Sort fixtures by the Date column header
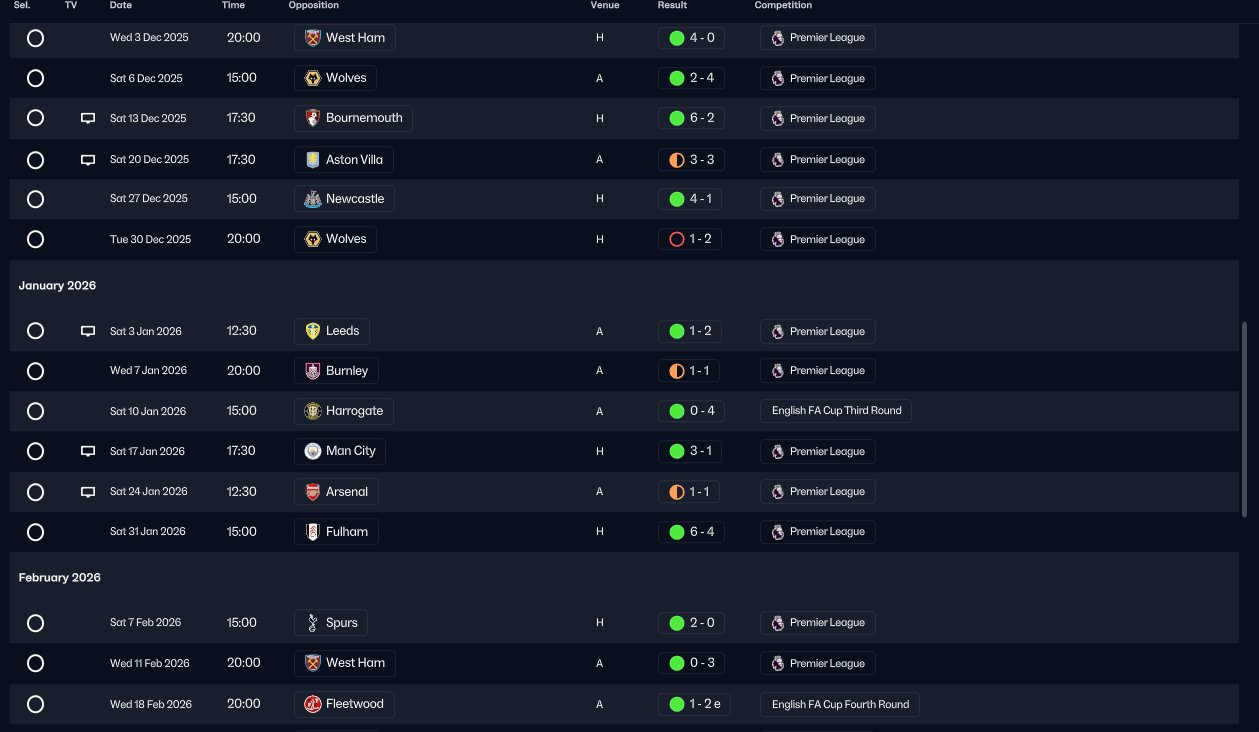Viewport: 1259px width, 732px height. pos(120,5)
